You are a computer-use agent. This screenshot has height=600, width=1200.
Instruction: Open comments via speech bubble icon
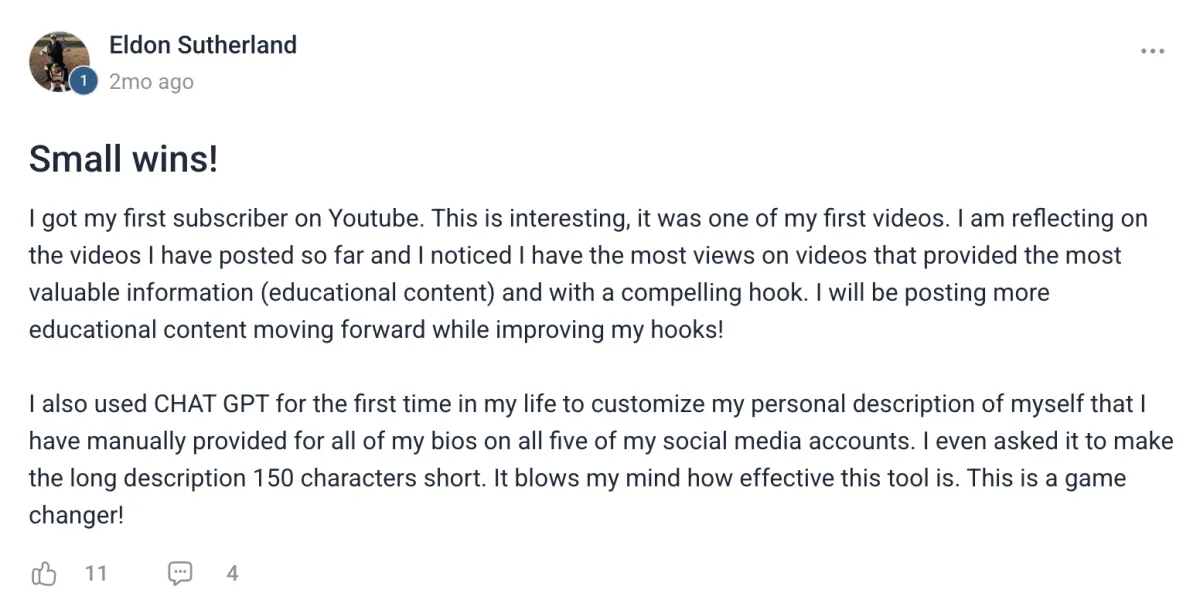point(180,574)
